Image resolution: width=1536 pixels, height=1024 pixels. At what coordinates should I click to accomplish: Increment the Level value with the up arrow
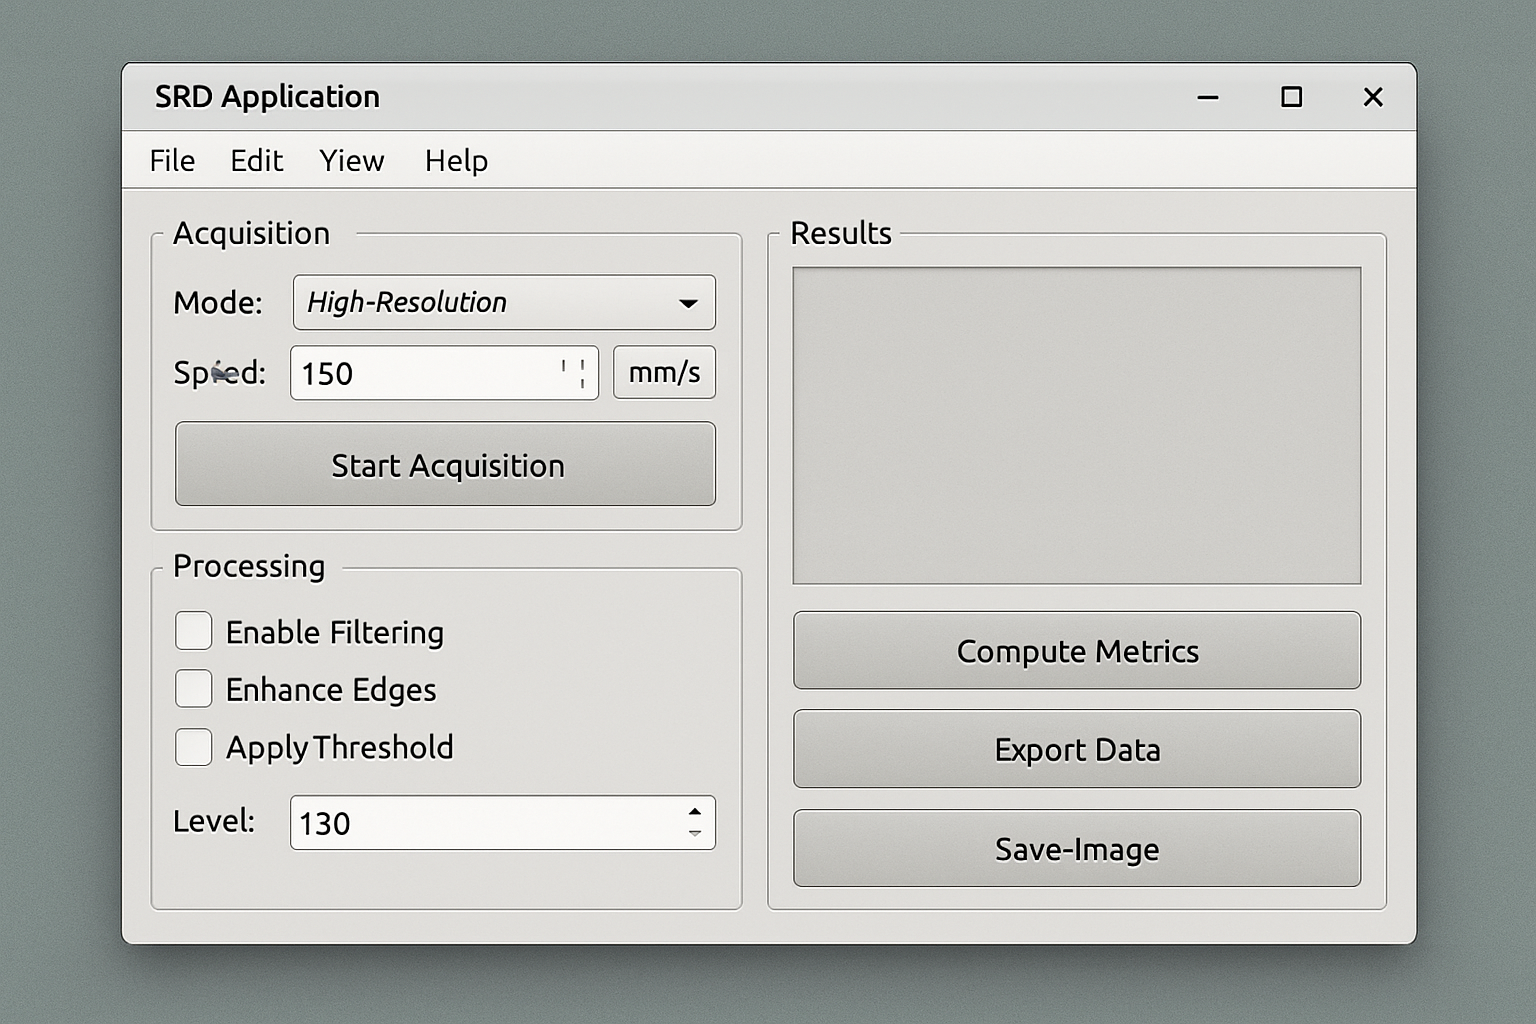pos(695,813)
